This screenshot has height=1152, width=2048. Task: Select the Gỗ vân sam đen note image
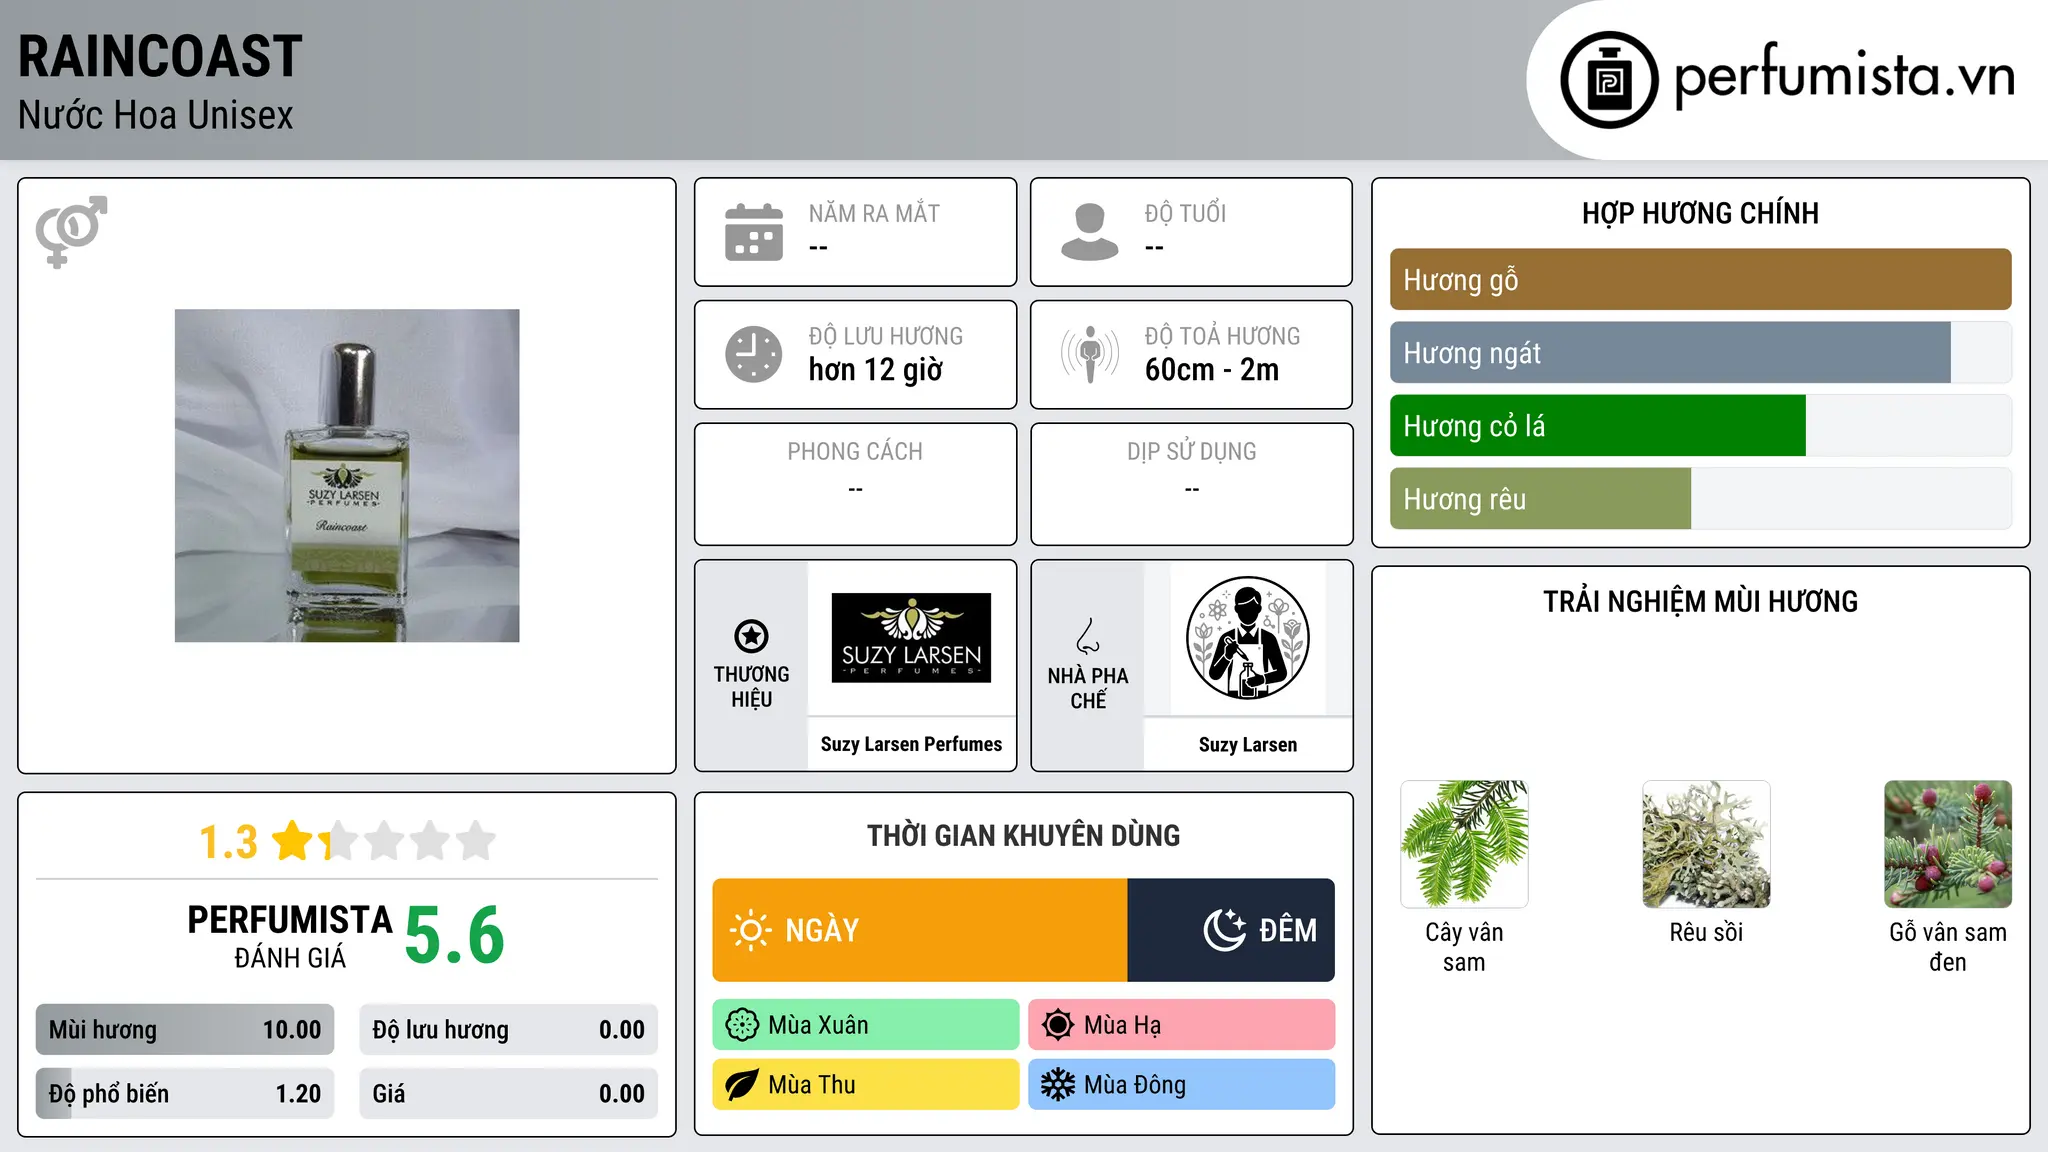[1948, 844]
